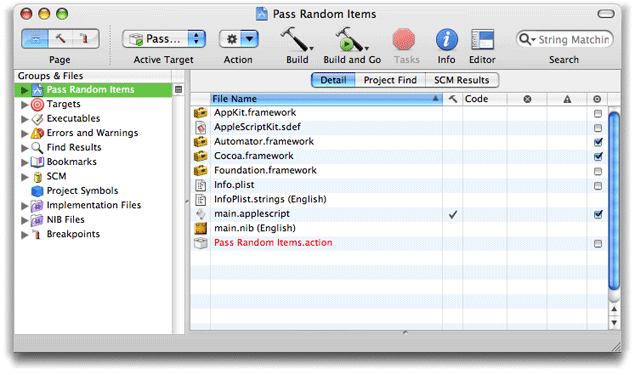Click the main.applescript file icon
Image resolution: width=635 pixels, height=375 pixels.
tap(200, 214)
